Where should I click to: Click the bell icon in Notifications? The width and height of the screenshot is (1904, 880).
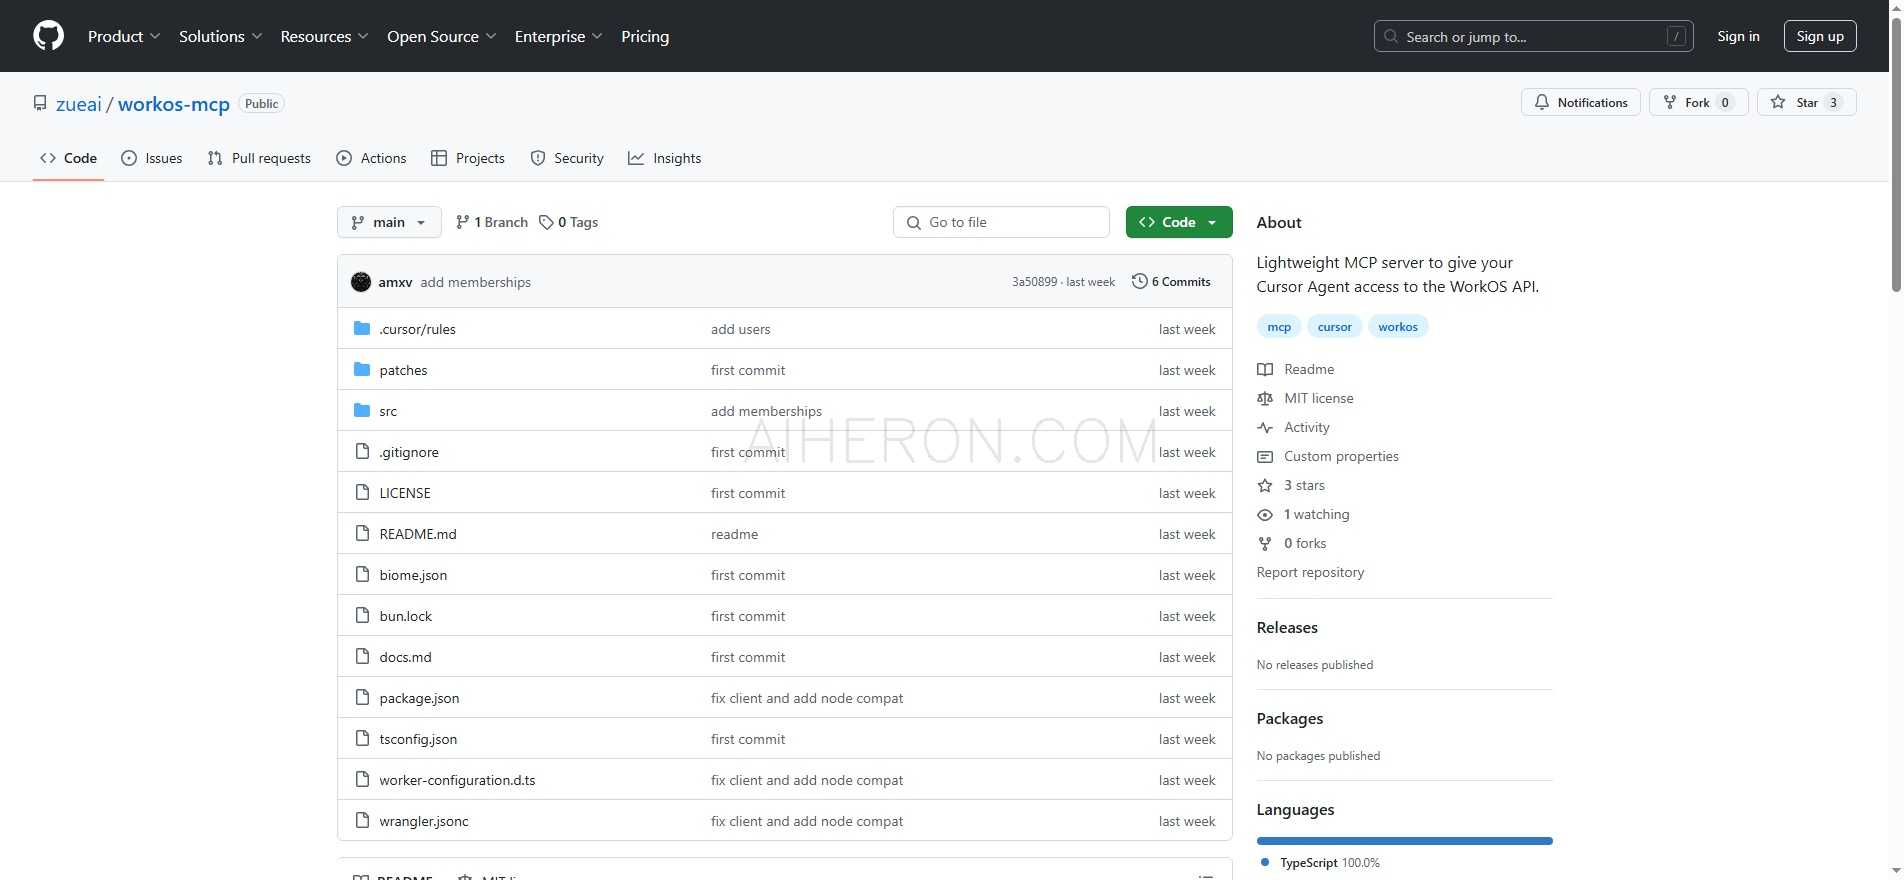(1542, 102)
